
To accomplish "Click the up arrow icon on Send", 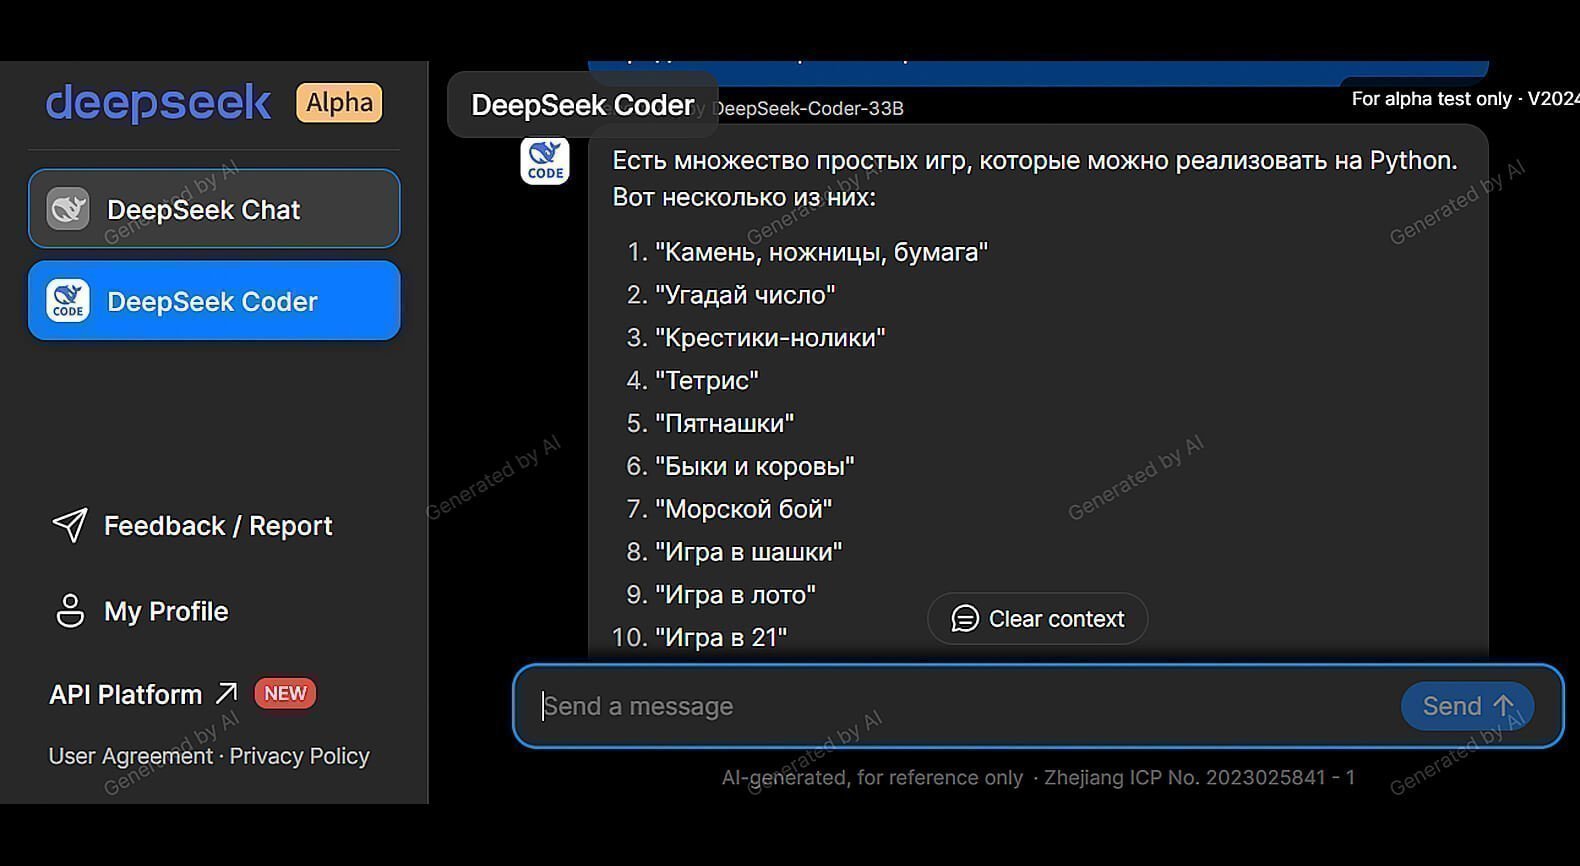I will [1503, 706].
